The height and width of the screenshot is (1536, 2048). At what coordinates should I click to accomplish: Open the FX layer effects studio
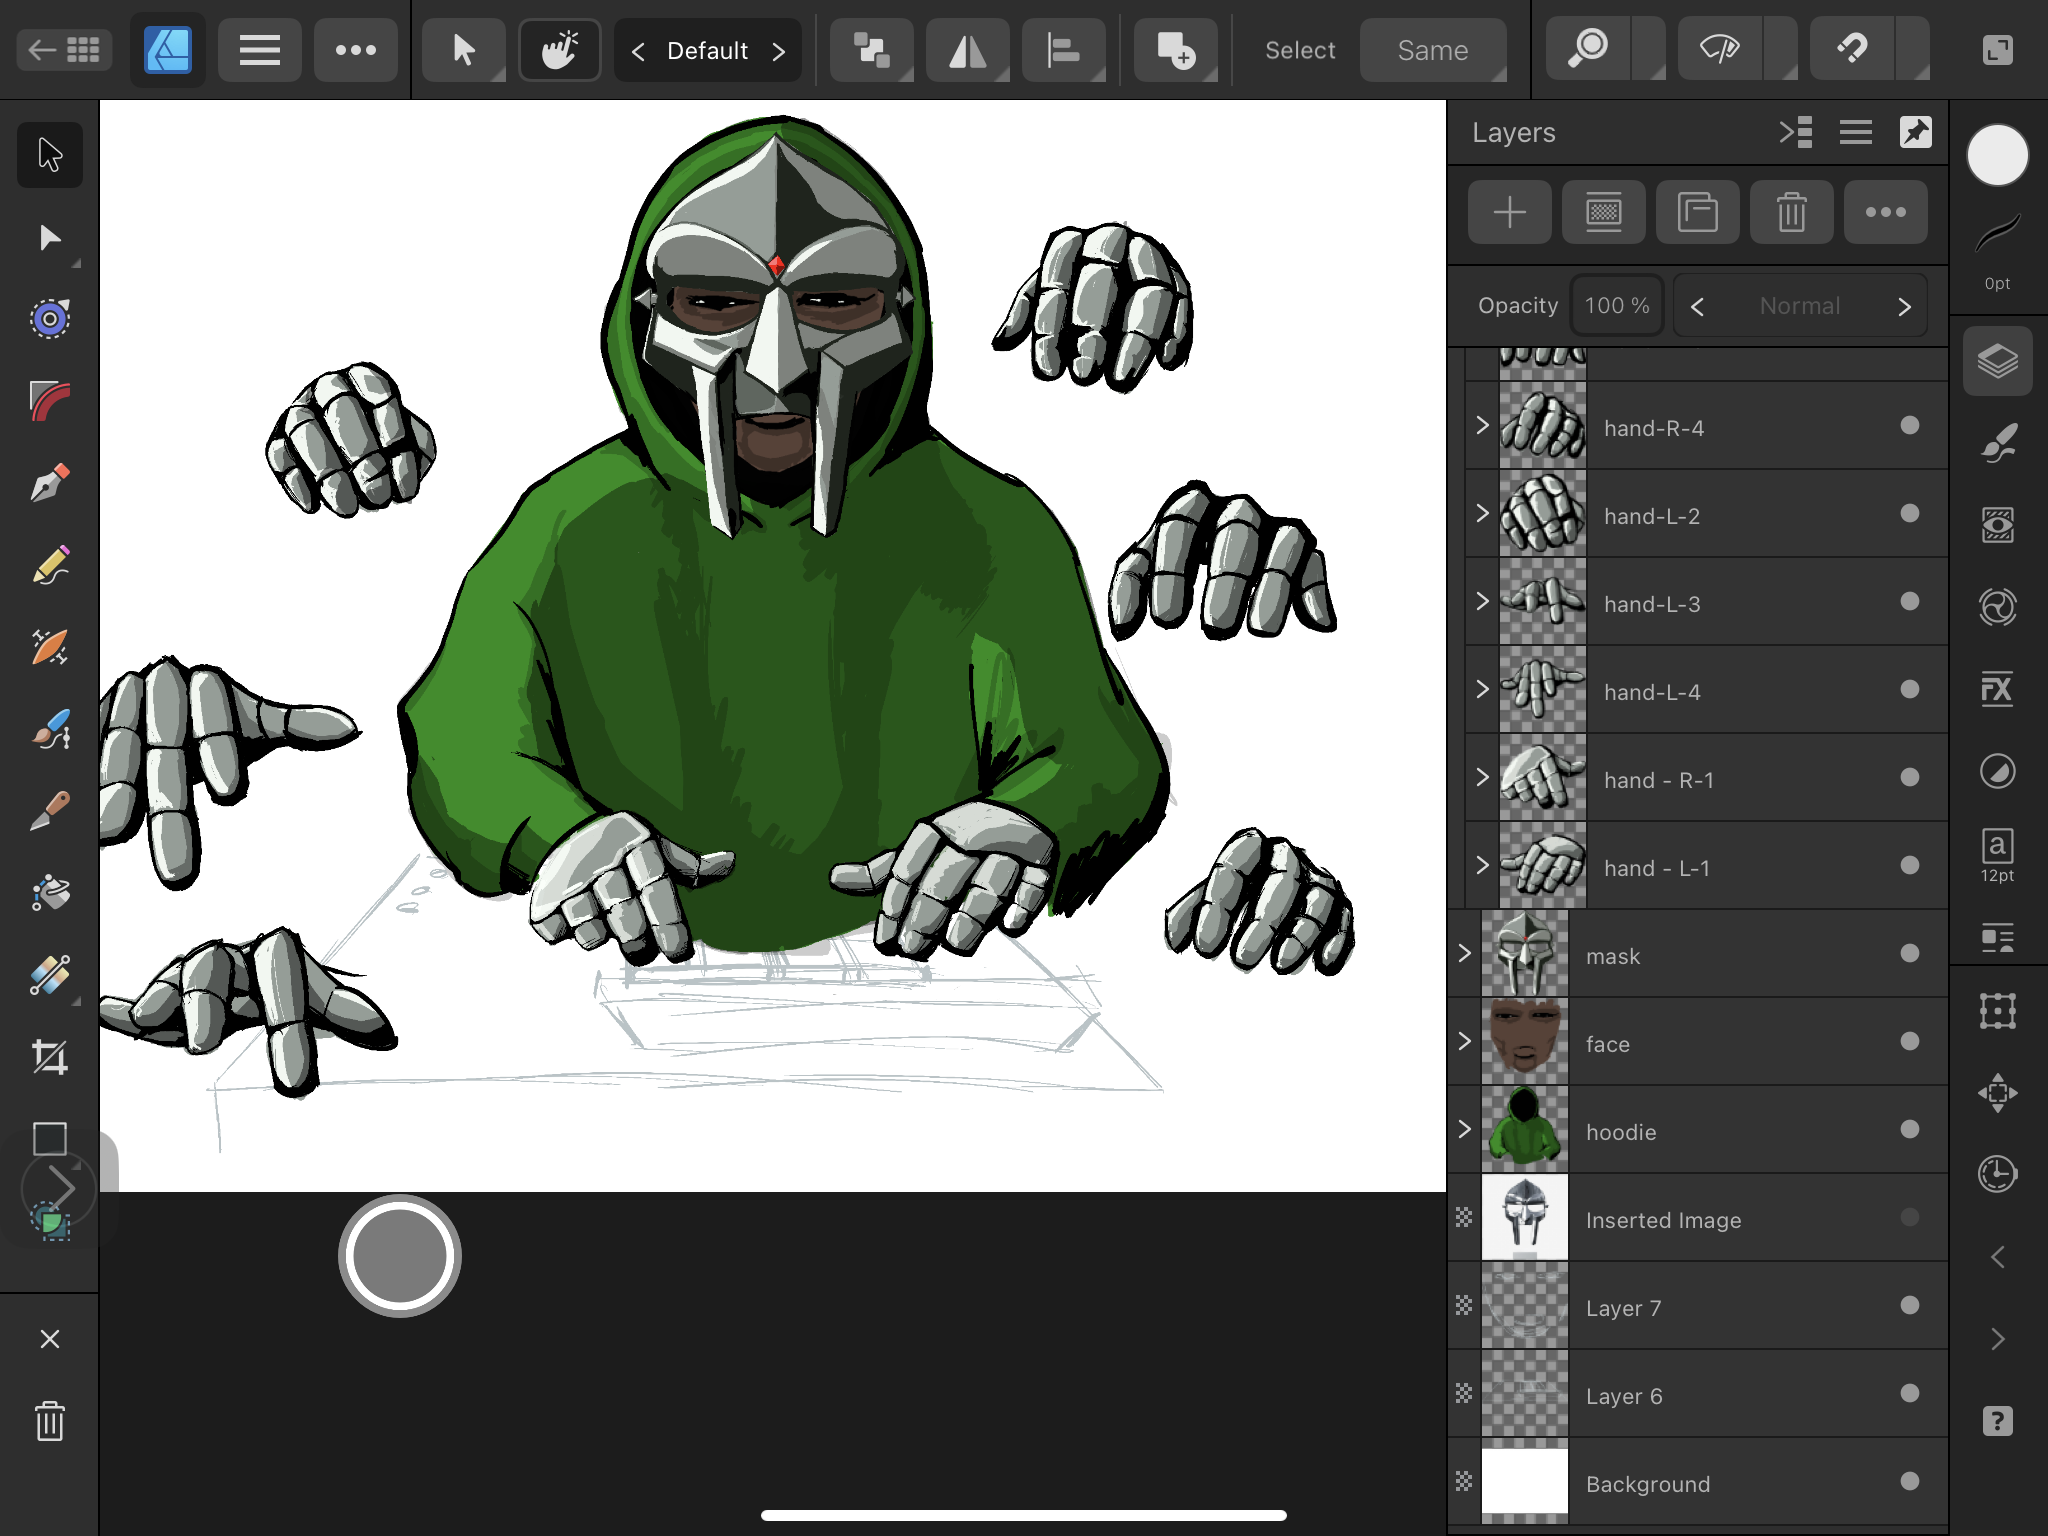[1997, 689]
